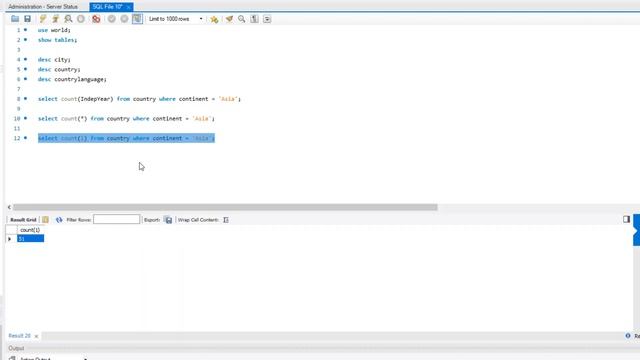Click the info icon beside the result tabs
640x360 pixels.
(628, 336)
